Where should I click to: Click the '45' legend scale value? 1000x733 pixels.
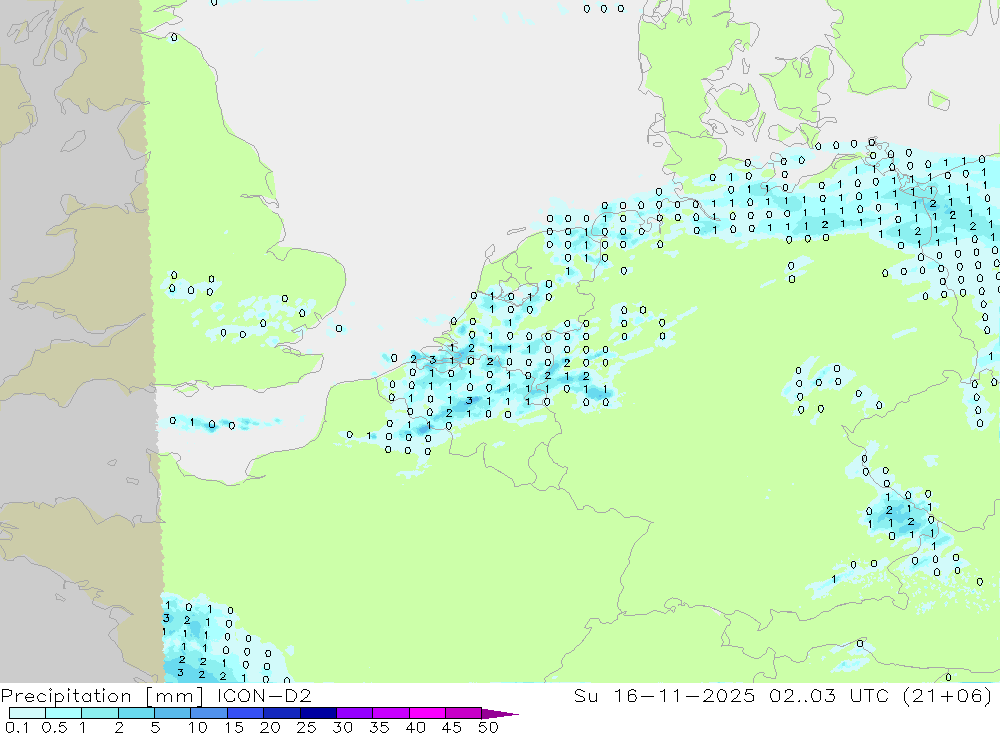452,727
